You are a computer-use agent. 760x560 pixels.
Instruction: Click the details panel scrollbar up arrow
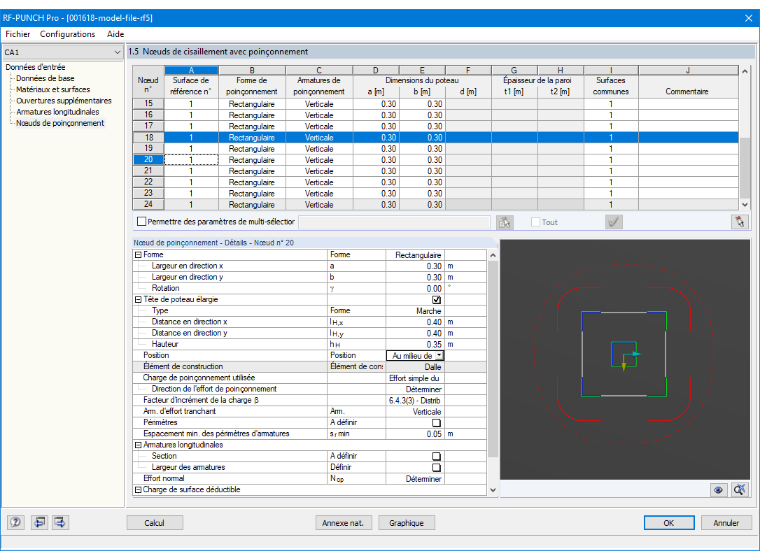click(x=492, y=255)
